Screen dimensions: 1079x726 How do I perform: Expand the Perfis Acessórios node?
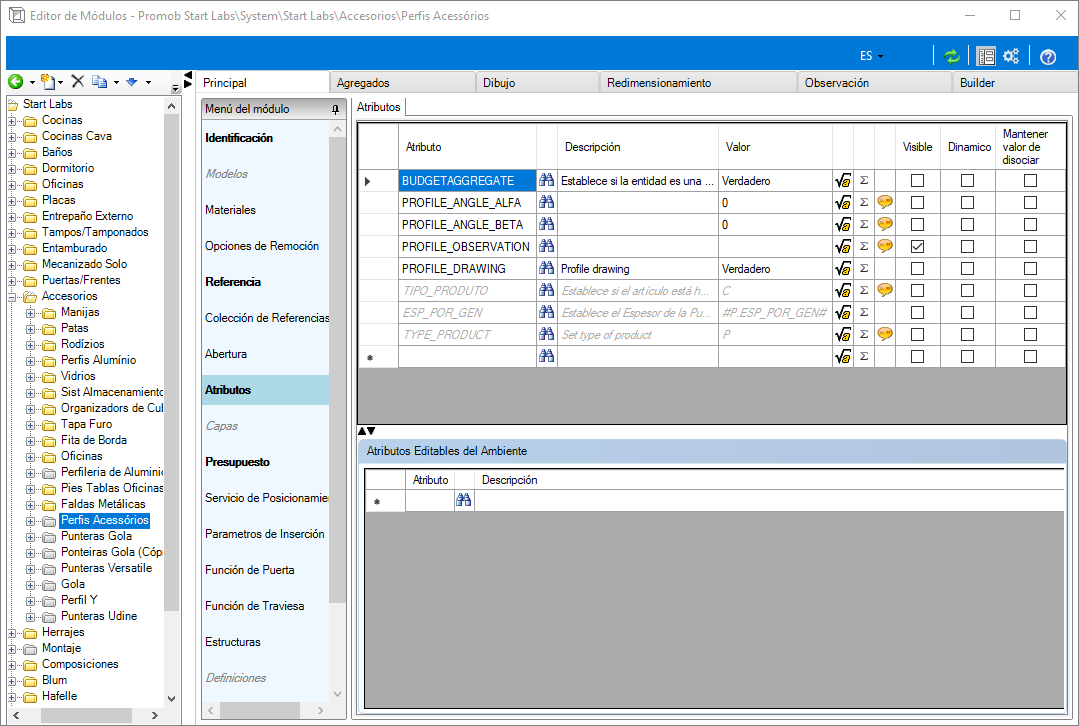coord(30,521)
